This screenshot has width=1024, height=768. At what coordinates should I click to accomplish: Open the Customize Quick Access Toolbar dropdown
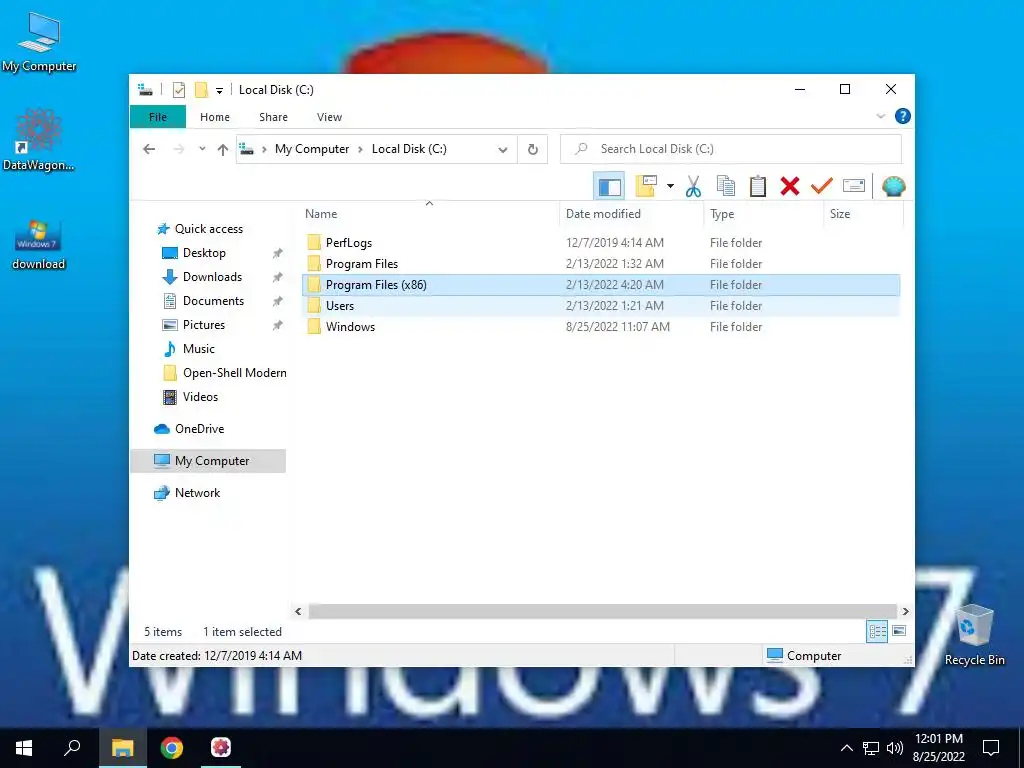point(219,91)
